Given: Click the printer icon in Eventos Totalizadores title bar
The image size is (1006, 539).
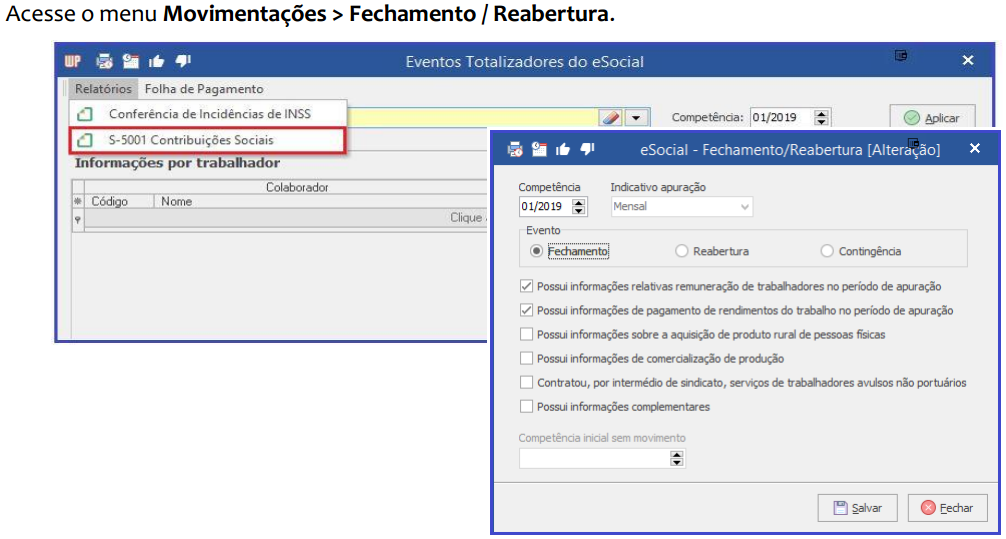Looking at the screenshot, I should coord(105,62).
